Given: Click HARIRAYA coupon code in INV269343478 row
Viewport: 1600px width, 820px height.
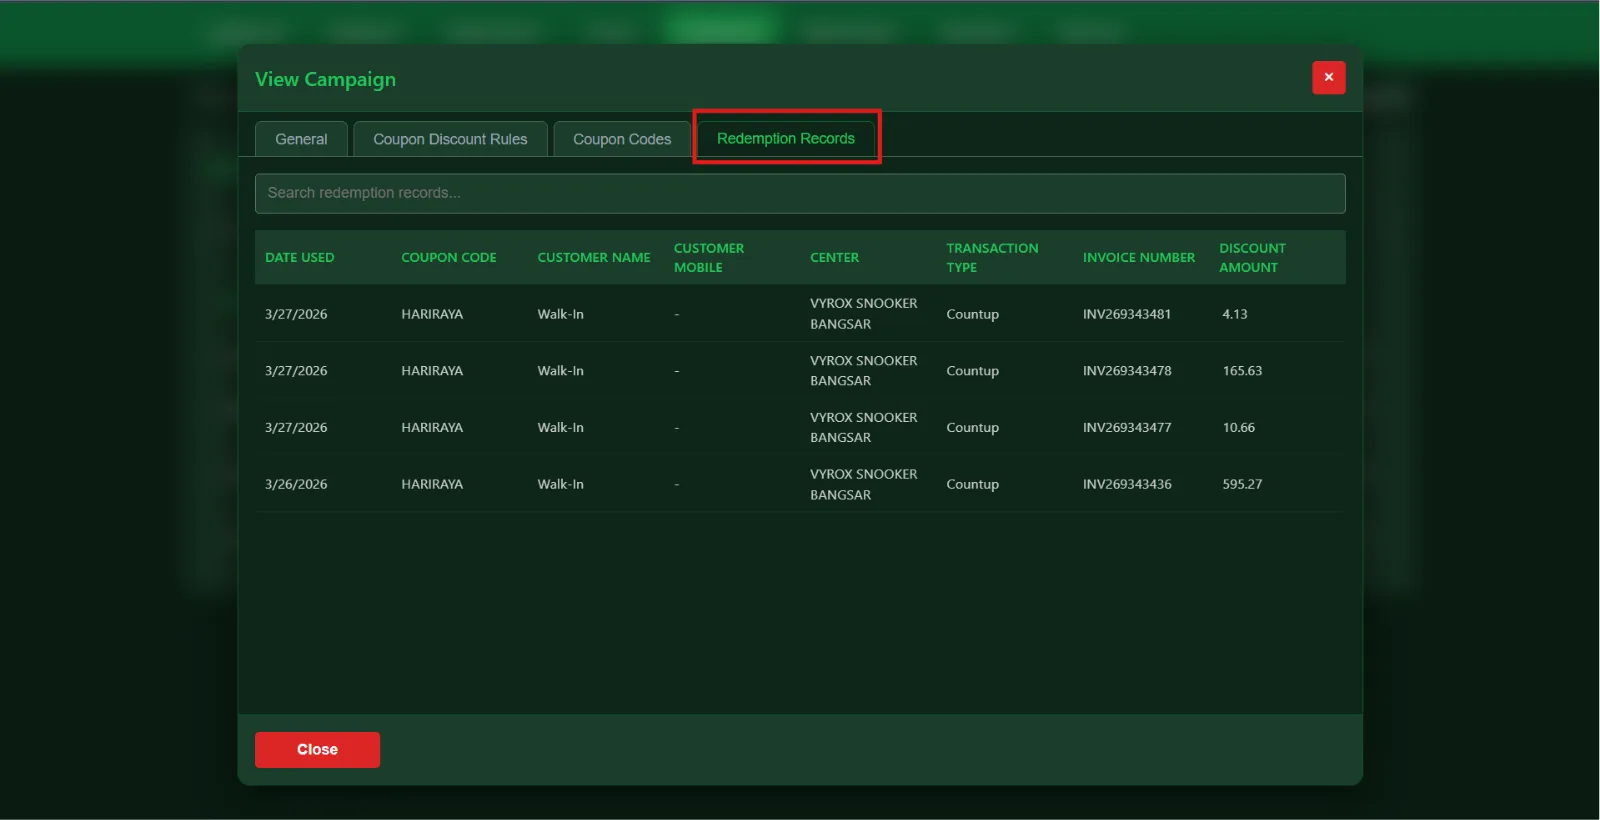Looking at the screenshot, I should 432,370.
